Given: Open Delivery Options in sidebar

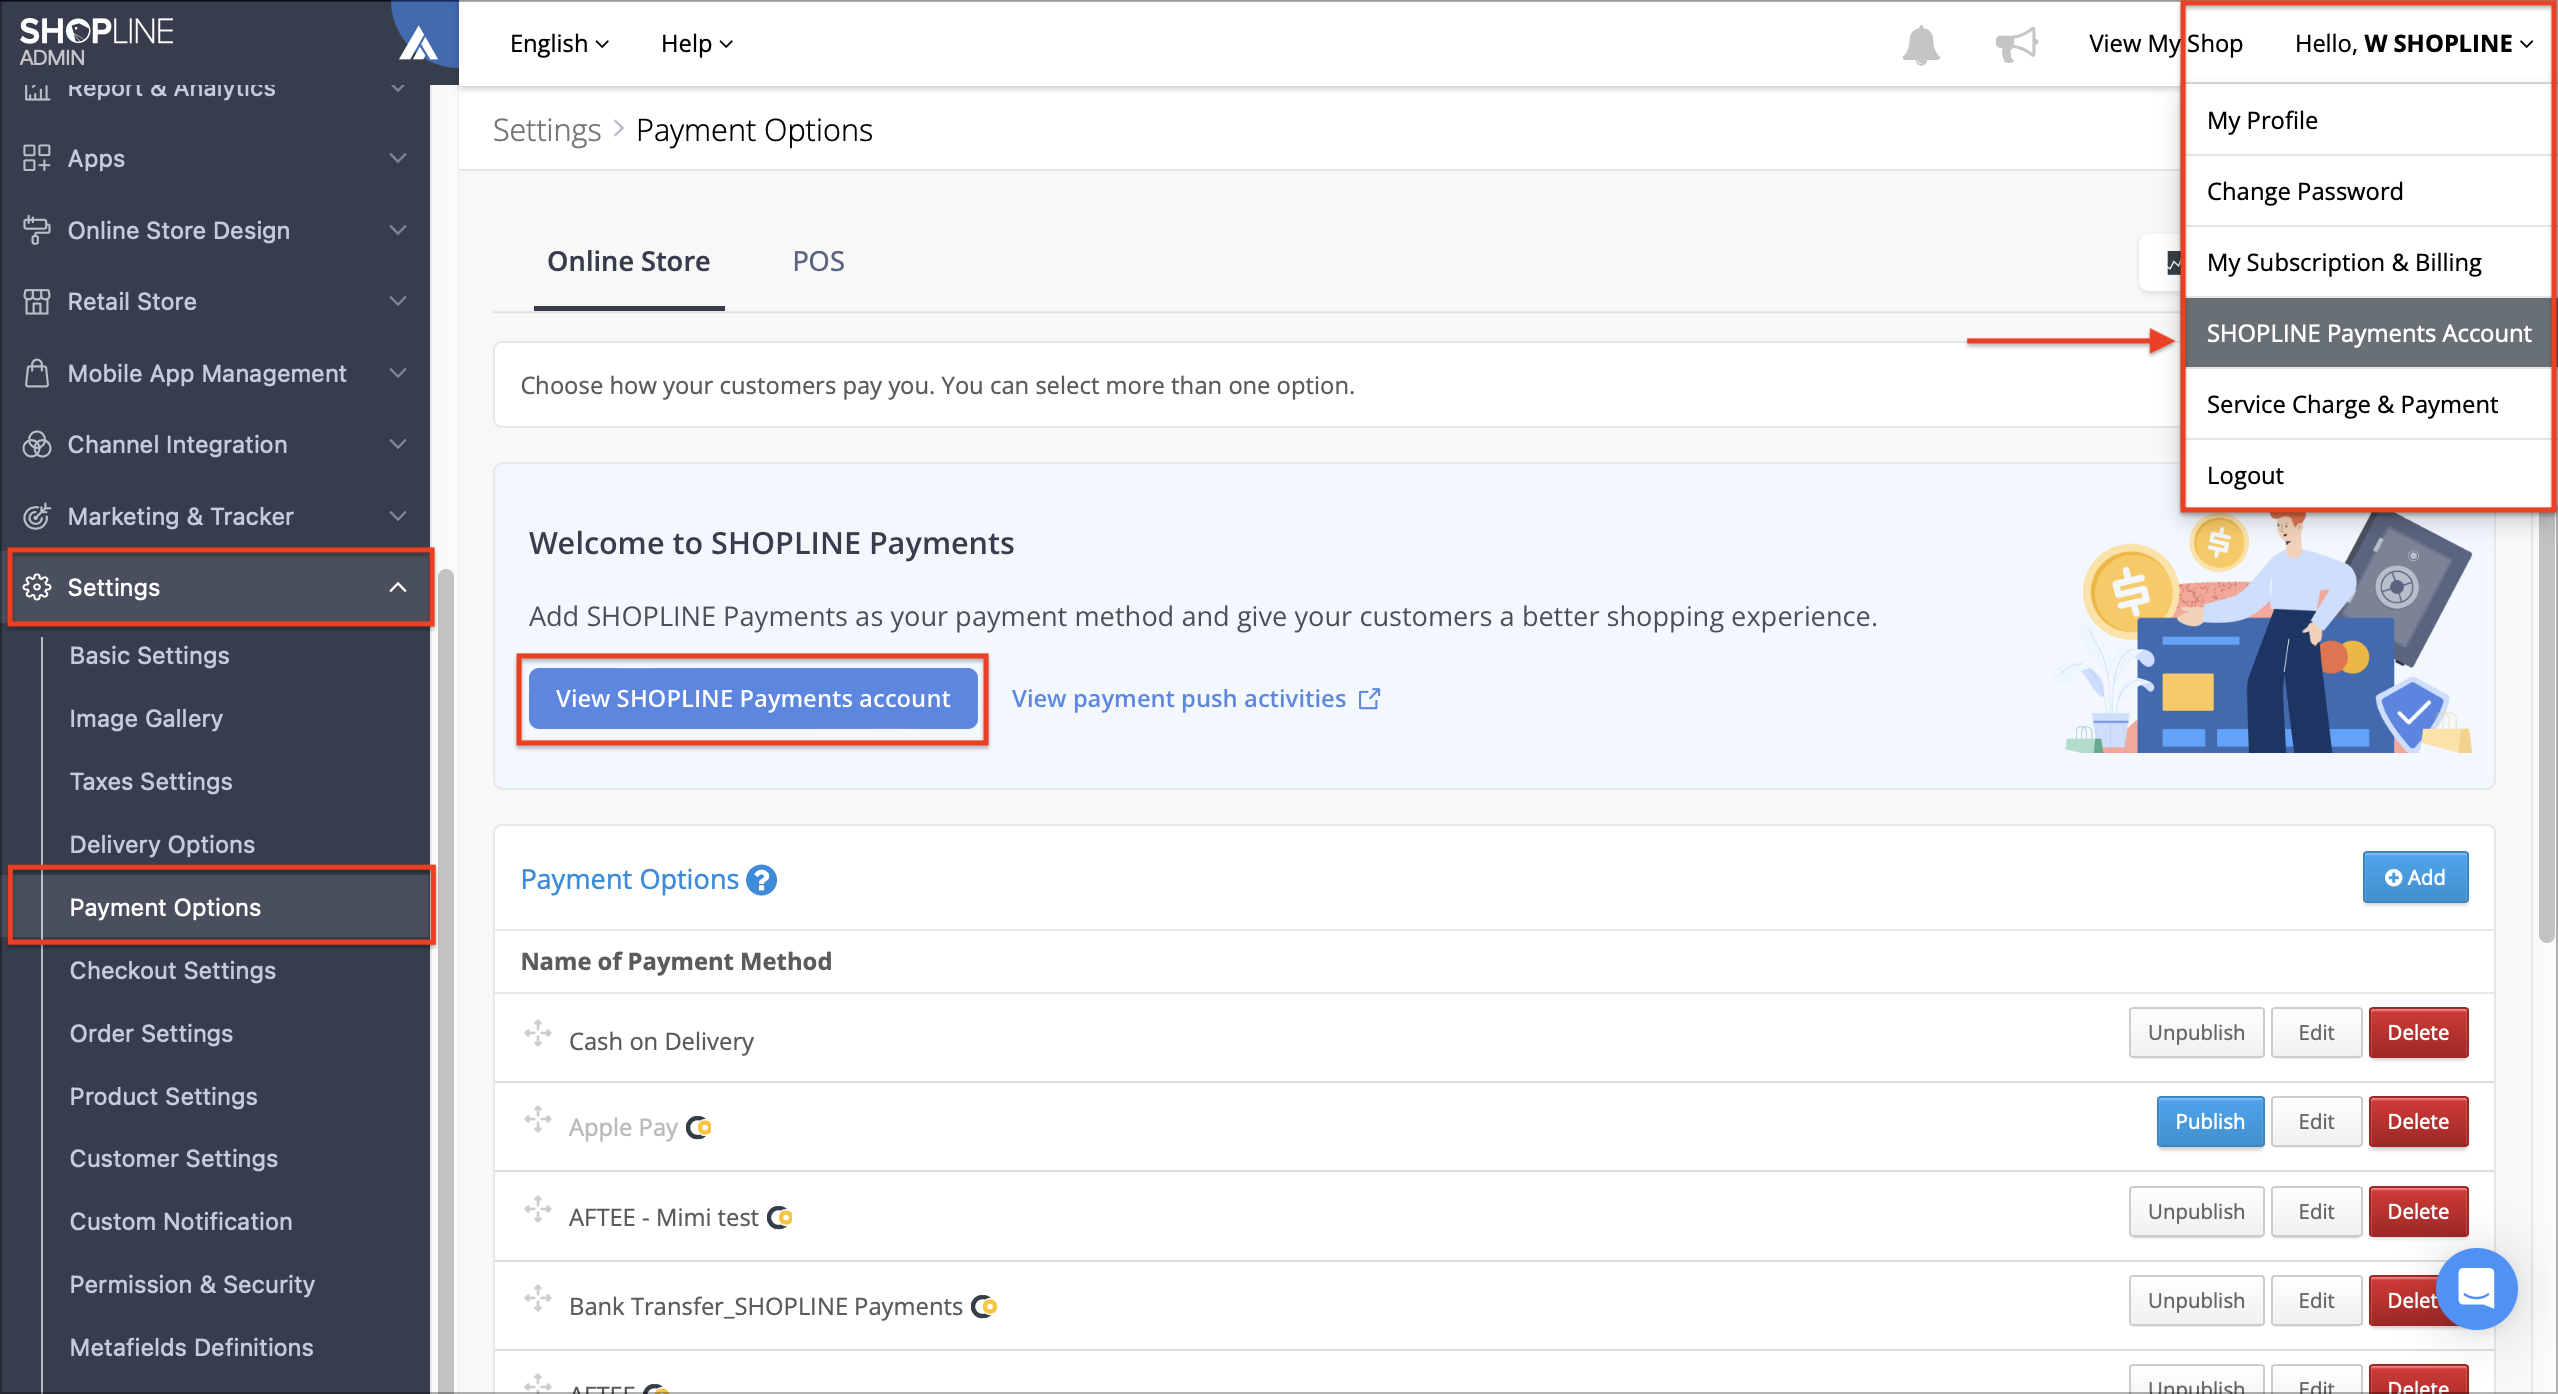Looking at the screenshot, I should (162, 845).
